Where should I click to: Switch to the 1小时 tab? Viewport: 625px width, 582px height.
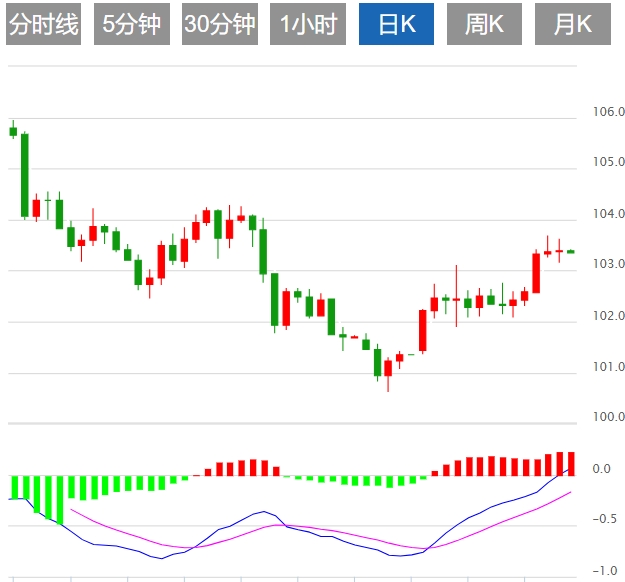pyautogui.click(x=308, y=25)
